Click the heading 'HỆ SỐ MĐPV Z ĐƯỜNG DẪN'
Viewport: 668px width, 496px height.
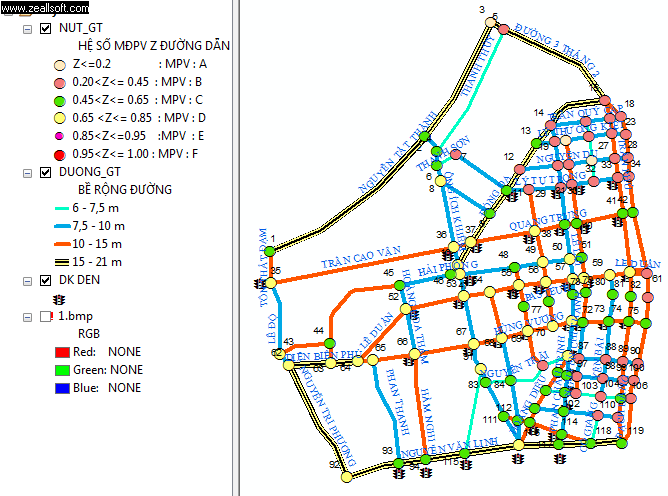pyautogui.click(x=154, y=46)
